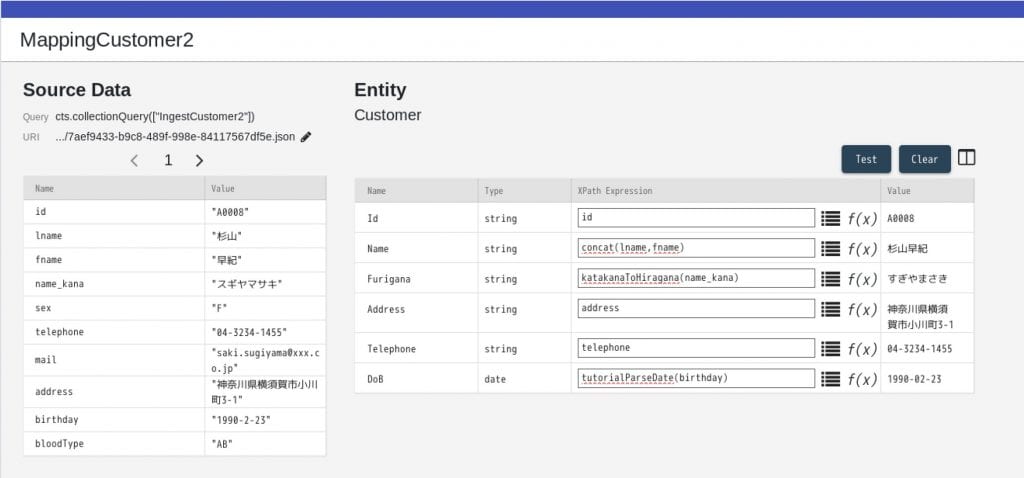Open source property list for Id row
The image size is (1024, 478).
830,218
